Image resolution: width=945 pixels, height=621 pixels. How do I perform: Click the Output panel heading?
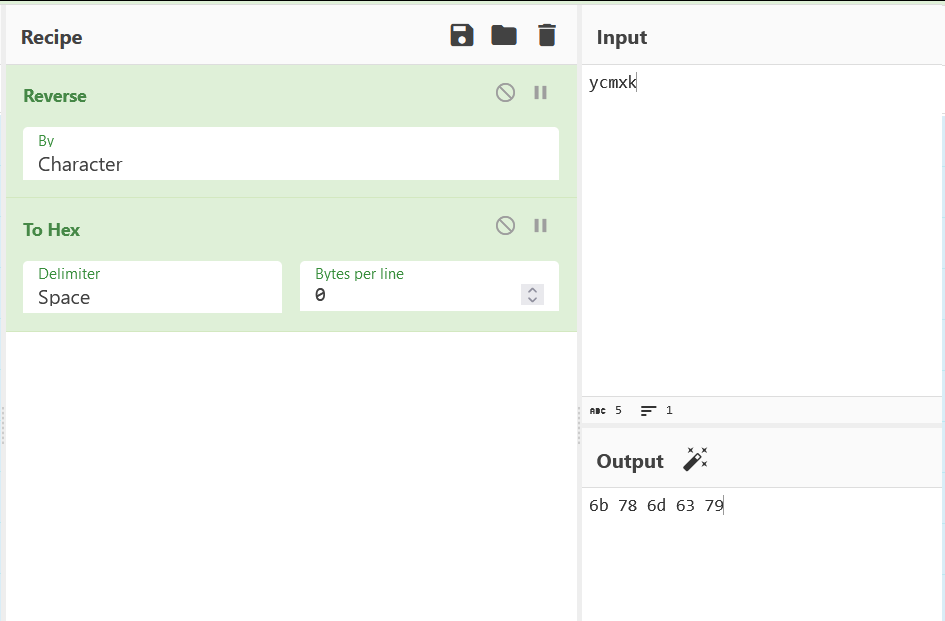(630, 461)
